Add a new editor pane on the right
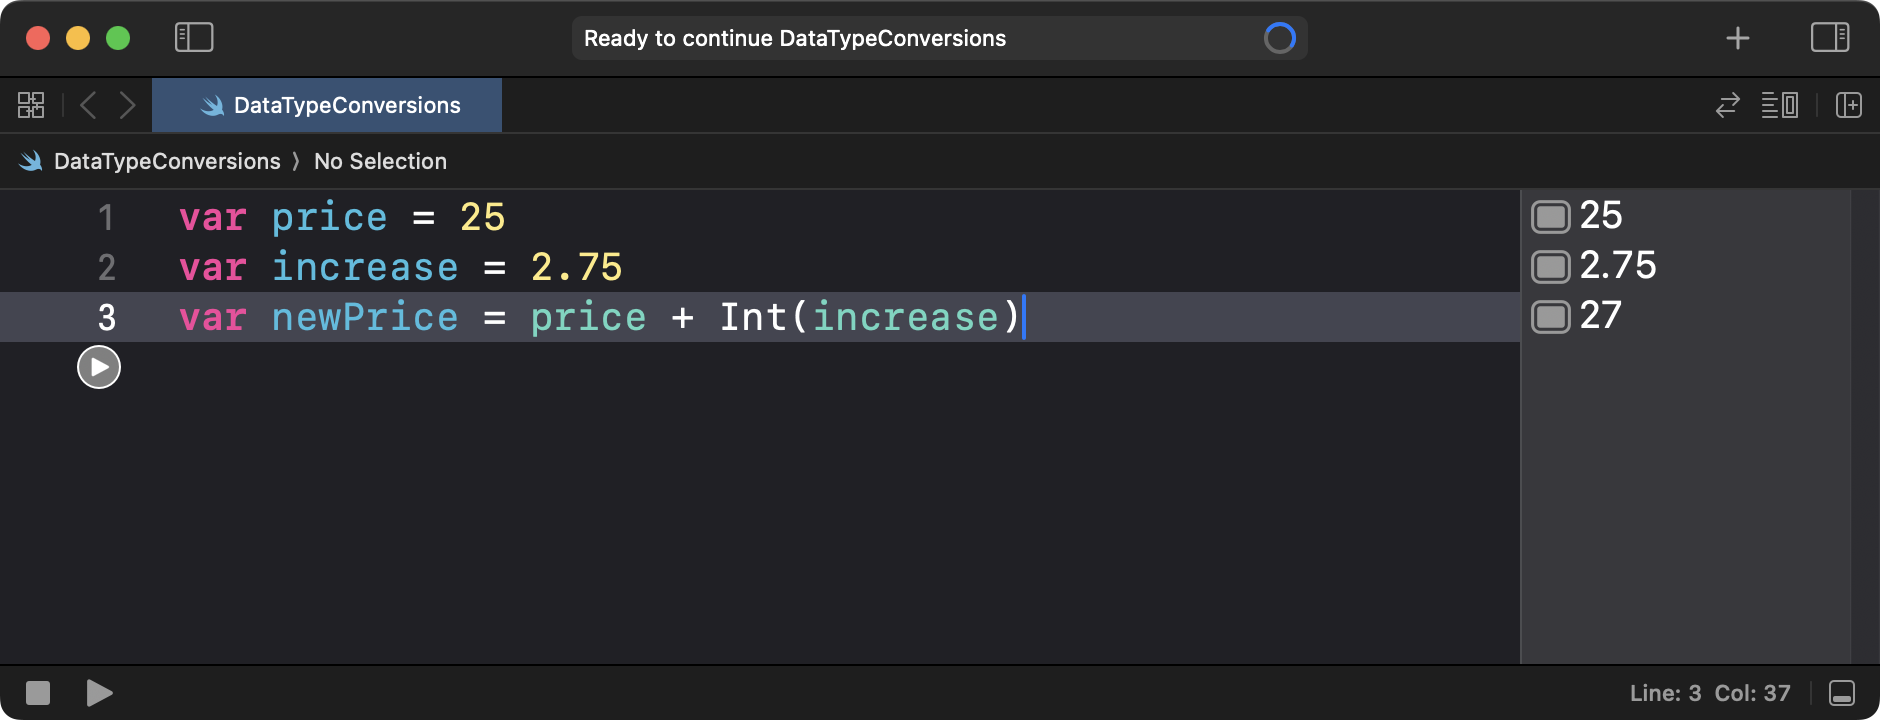The height and width of the screenshot is (720, 1880). click(x=1848, y=105)
